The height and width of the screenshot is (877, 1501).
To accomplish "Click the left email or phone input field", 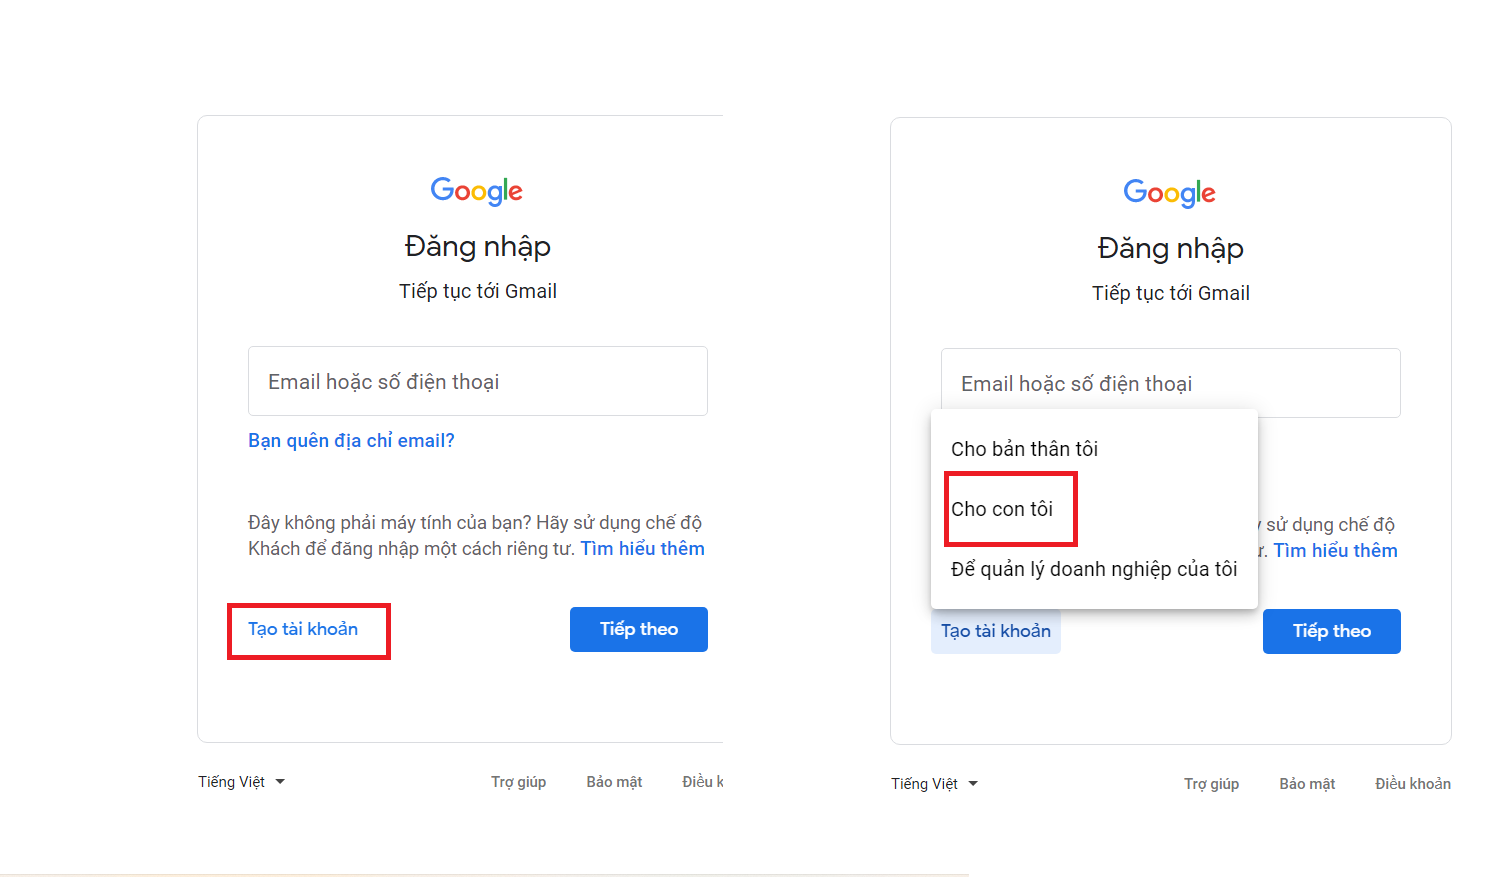I will pyautogui.click(x=477, y=381).
